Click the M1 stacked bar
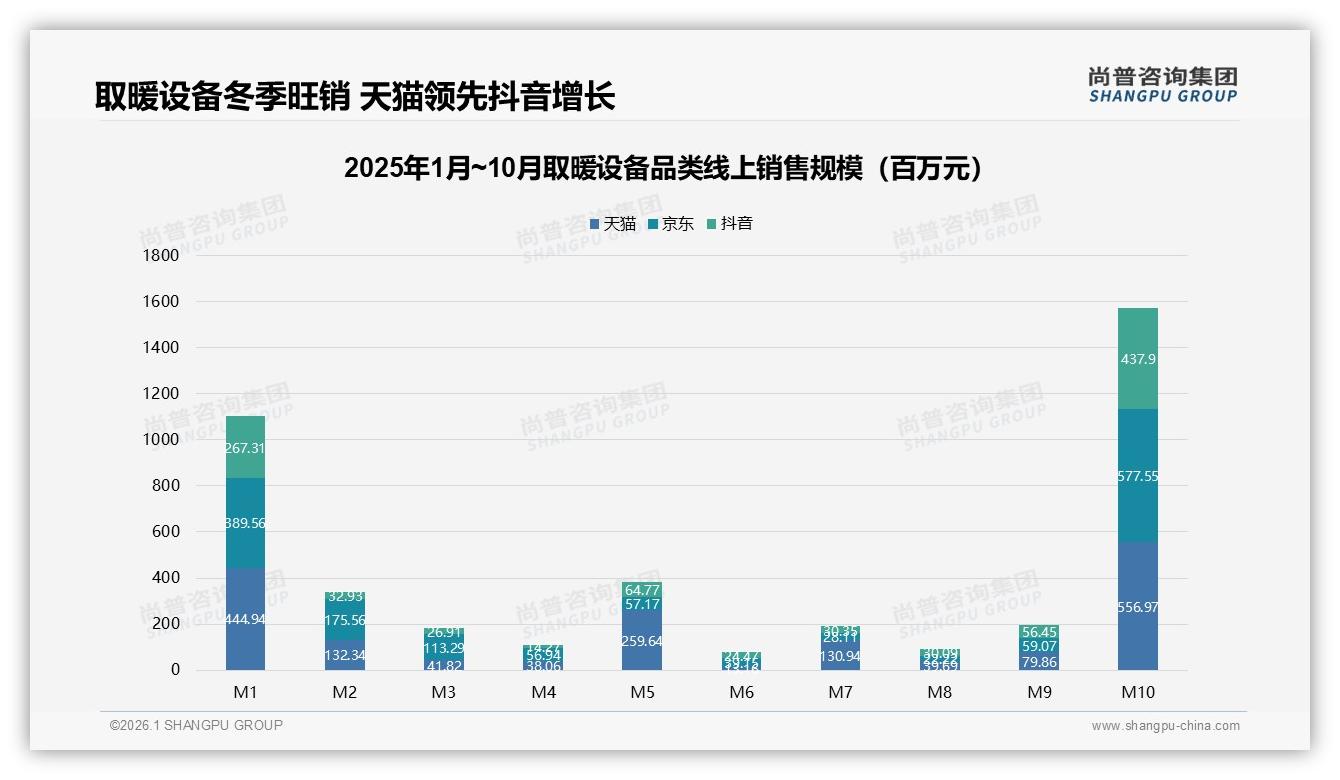 (x=245, y=540)
